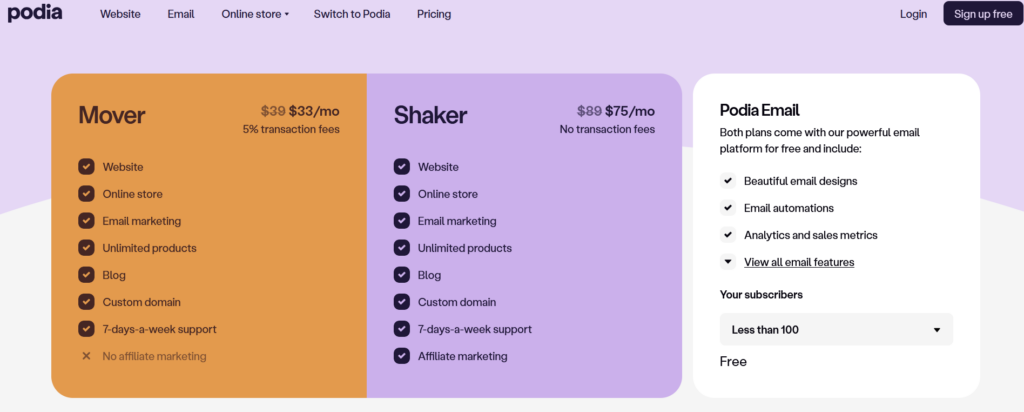Click the checkmark icon next to Beautiful email designs

(728, 181)
